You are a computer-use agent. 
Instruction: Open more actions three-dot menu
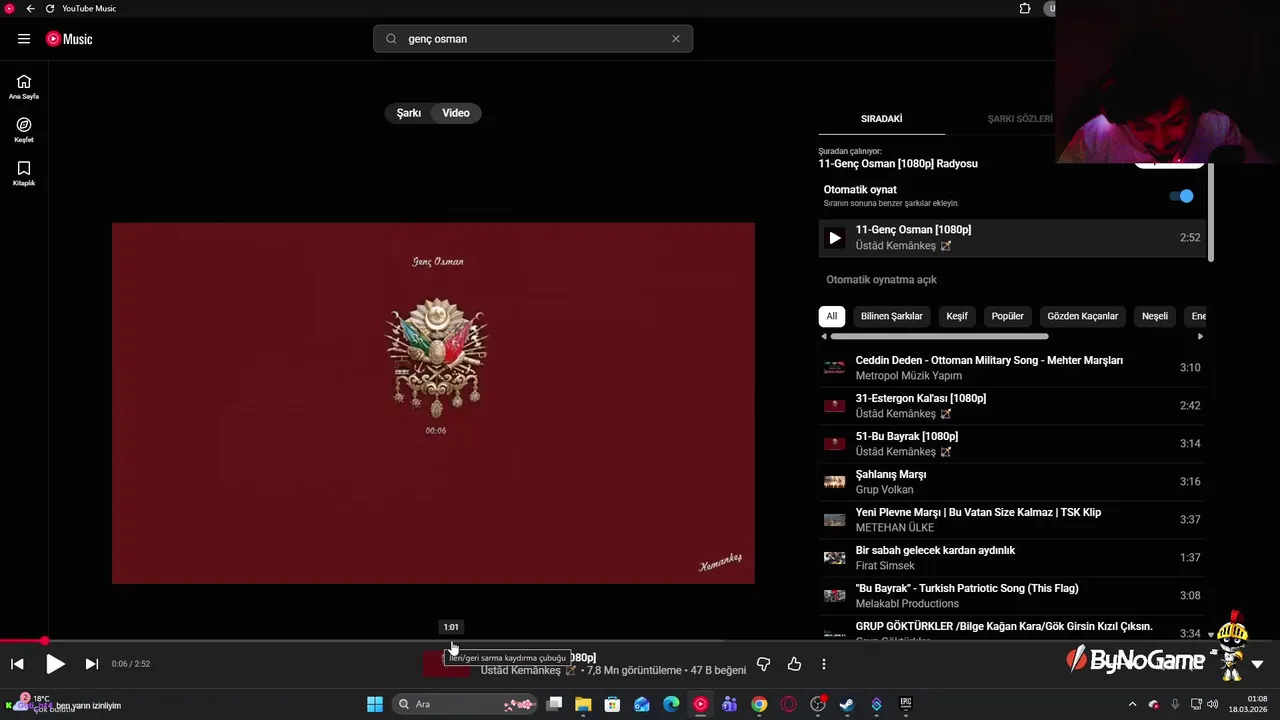click(x=824, y=664)
